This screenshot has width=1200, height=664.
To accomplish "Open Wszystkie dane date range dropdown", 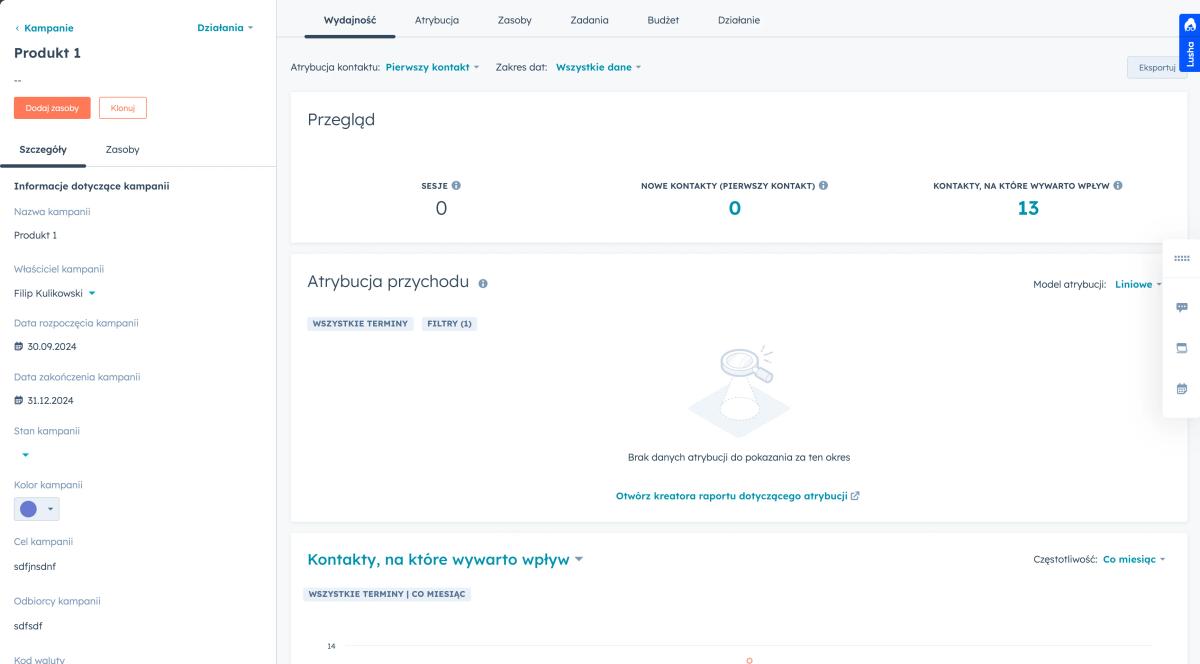I will [x=598, y=68].
